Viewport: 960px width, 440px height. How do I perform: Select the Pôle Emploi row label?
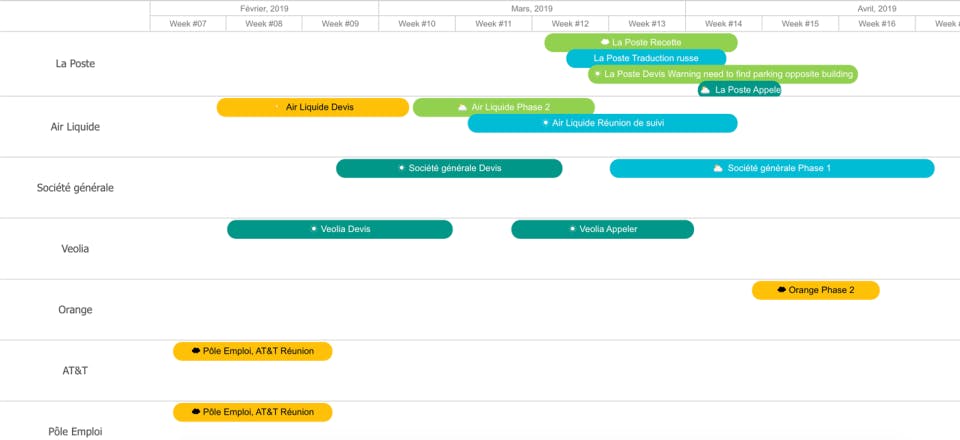pyautogui.click(x=75, y=432)
